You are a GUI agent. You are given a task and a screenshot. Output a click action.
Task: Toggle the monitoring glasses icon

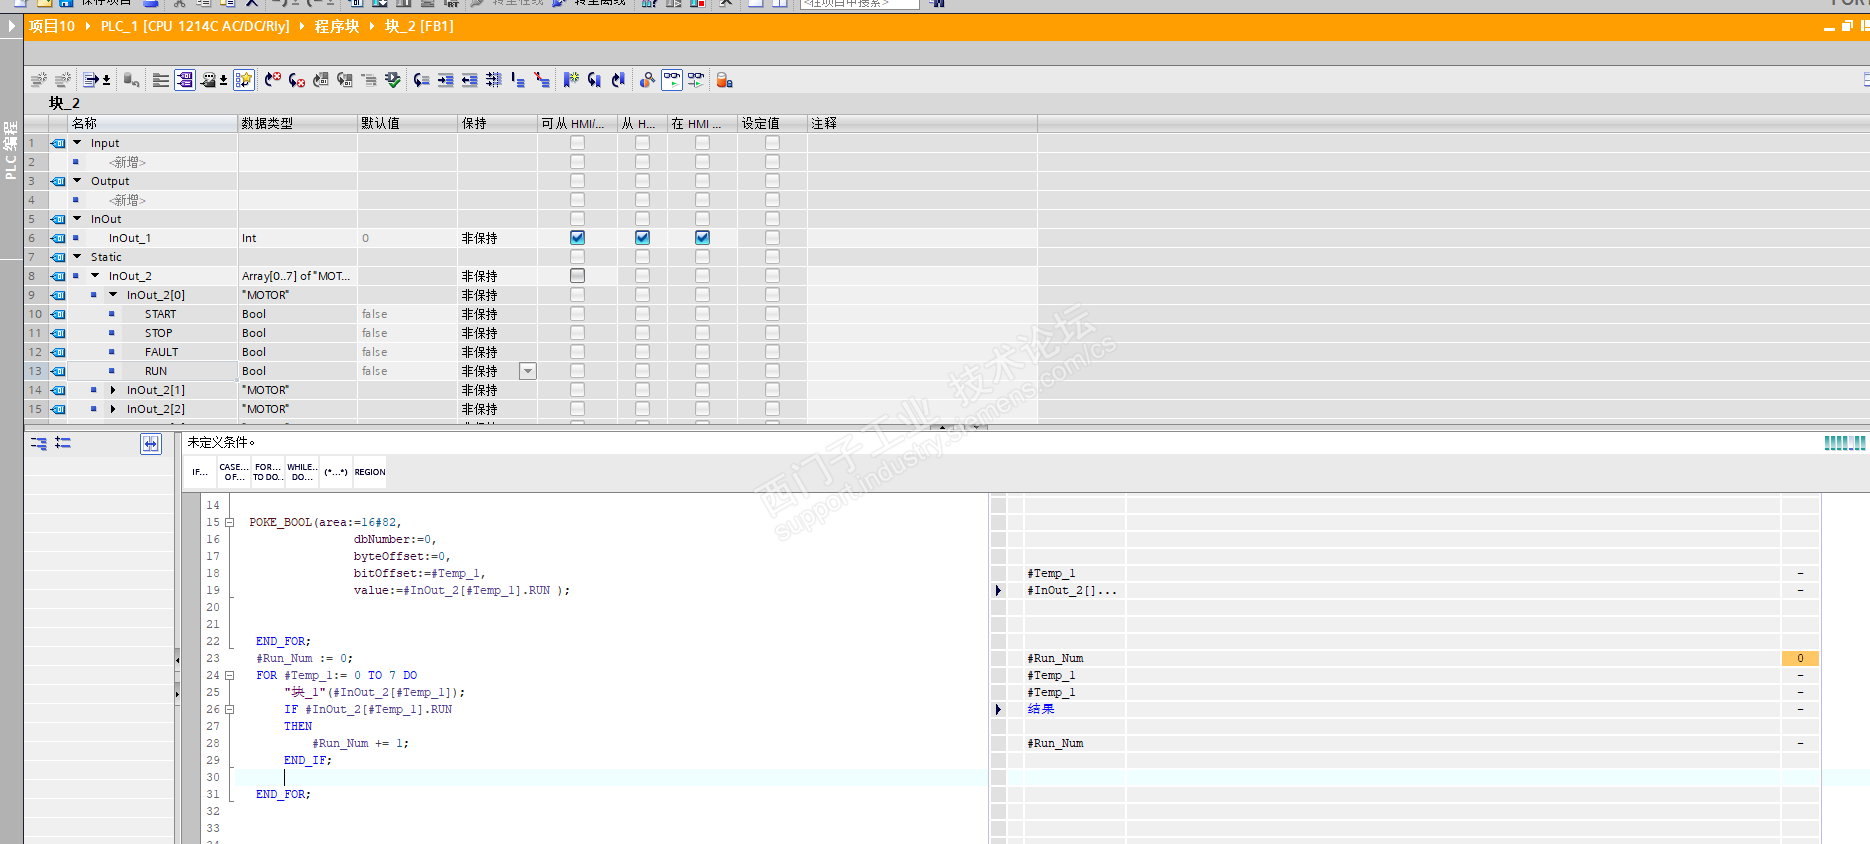tap(672, 80)
